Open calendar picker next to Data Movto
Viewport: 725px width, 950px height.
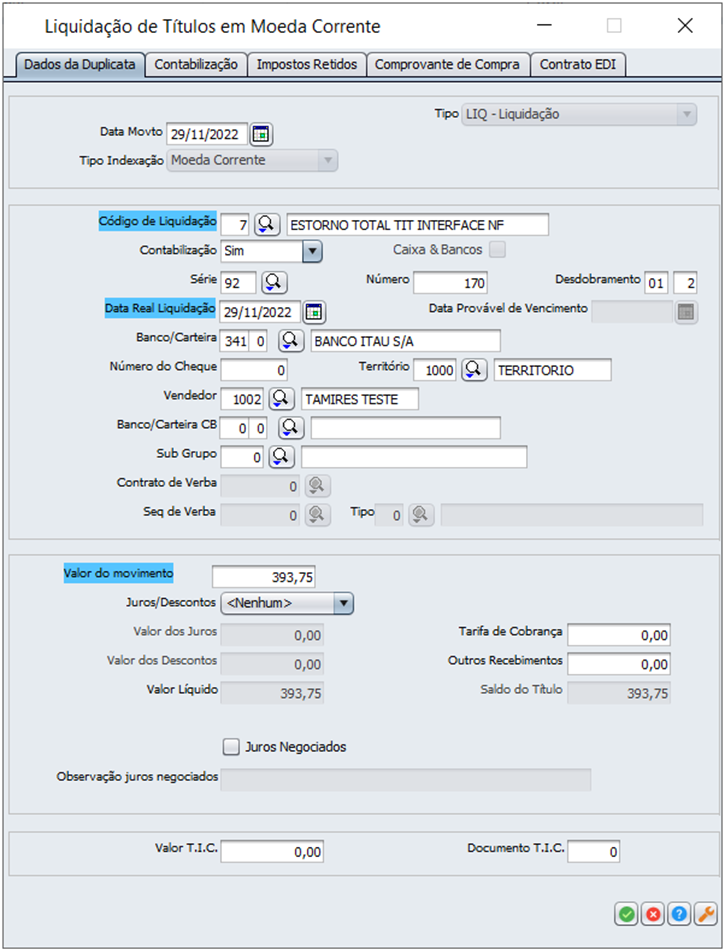pos(261,135)
